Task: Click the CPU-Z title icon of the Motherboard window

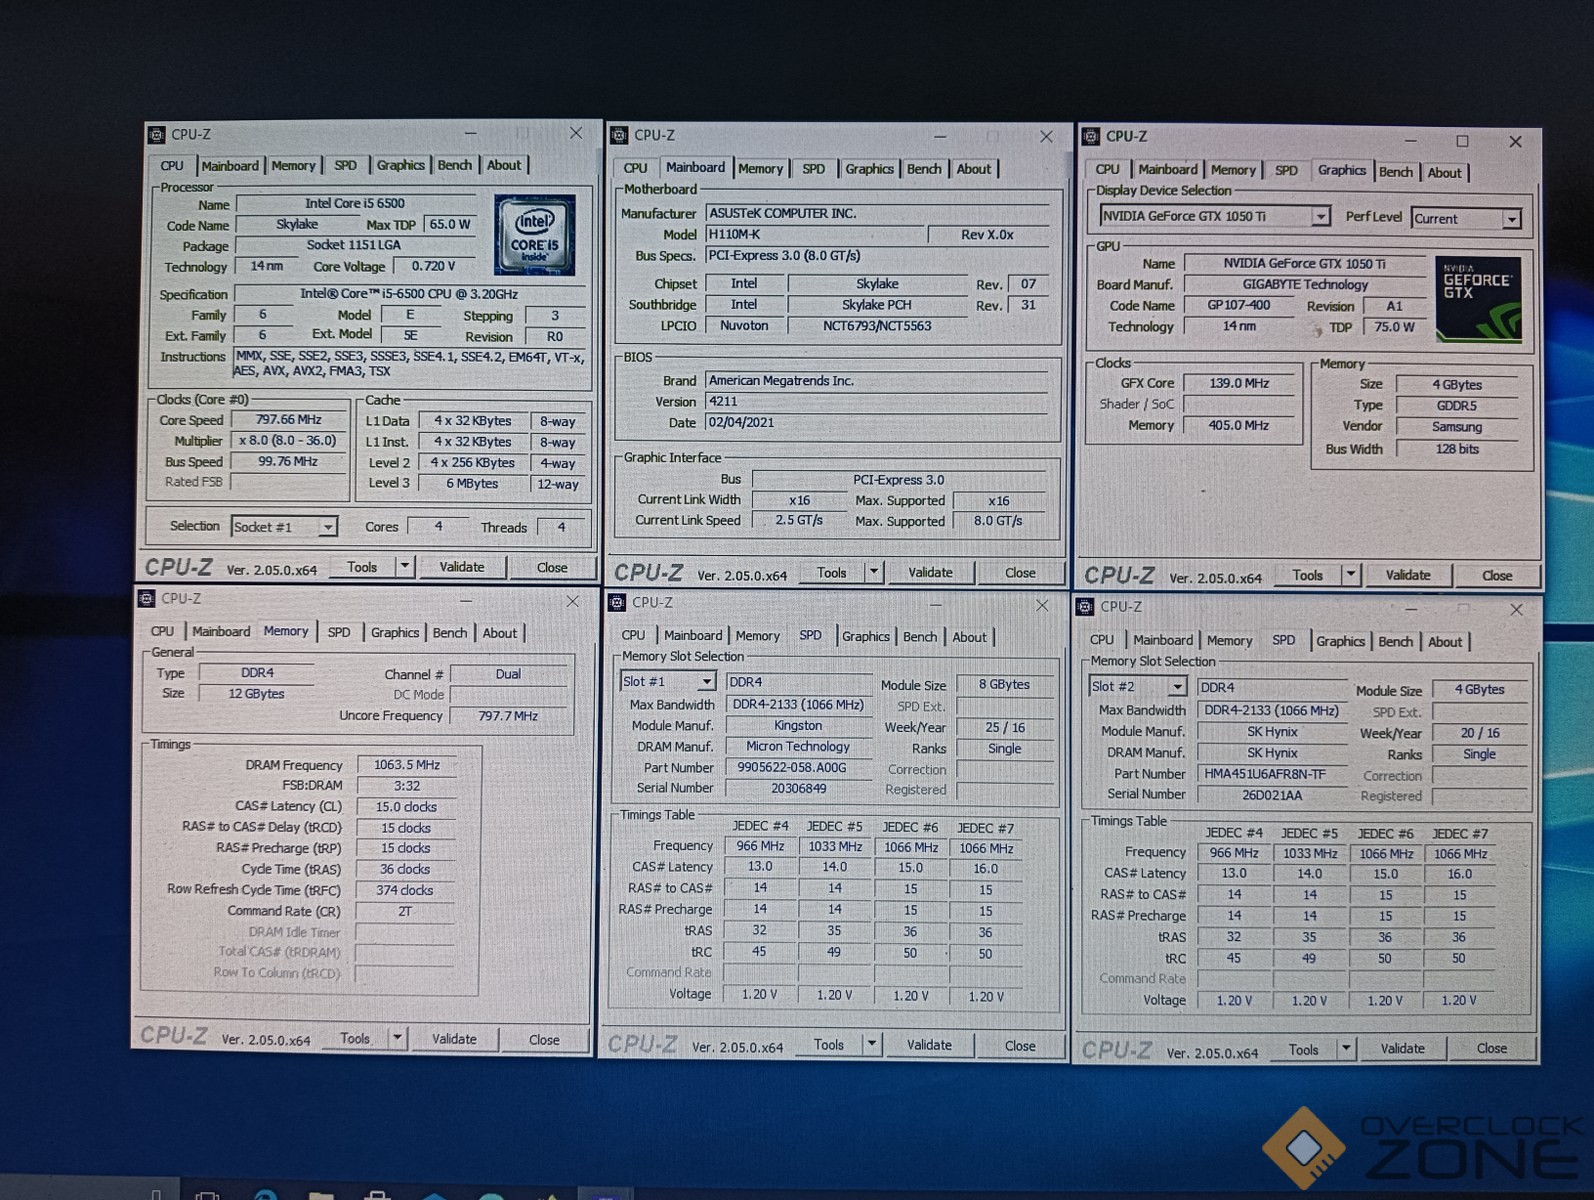Action: [x=619, y=135]
